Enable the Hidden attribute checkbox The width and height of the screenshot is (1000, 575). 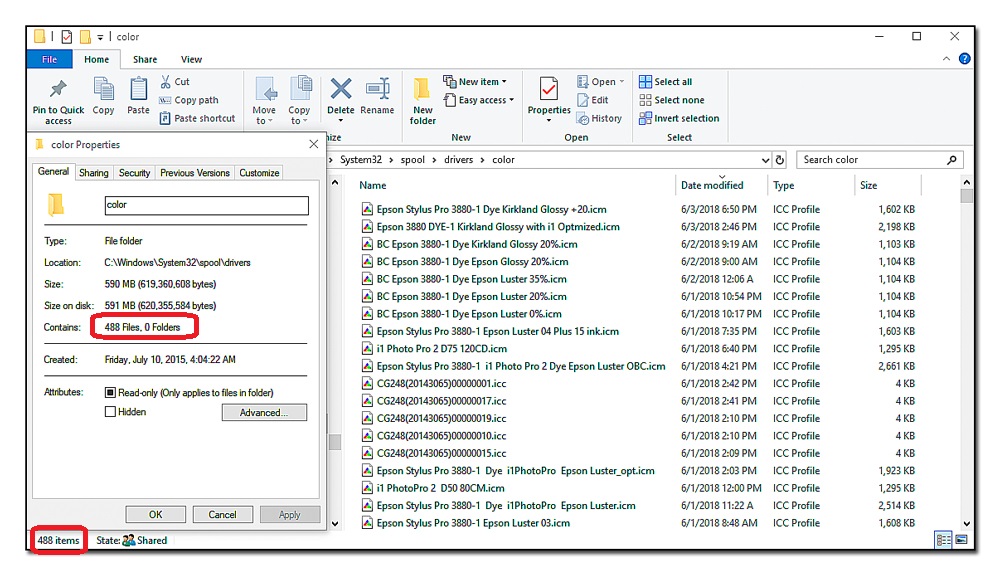pos(111,411)
